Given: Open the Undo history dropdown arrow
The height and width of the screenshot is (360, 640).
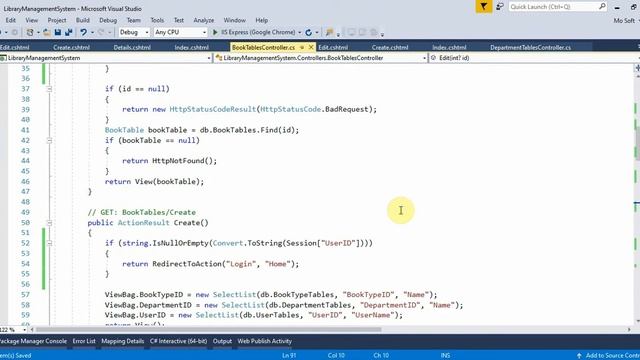Looking at the screenshot, I should click(92, 32).
